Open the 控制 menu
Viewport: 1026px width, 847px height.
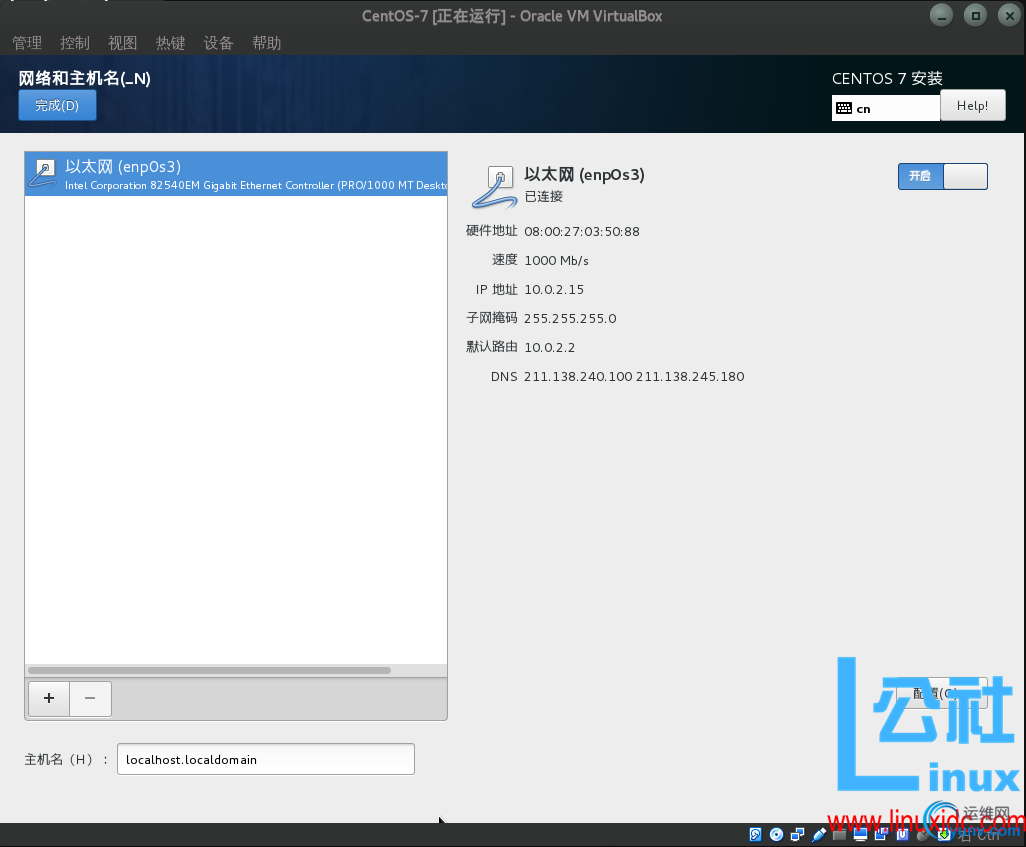pyautogui.click(x=75, y=43)
